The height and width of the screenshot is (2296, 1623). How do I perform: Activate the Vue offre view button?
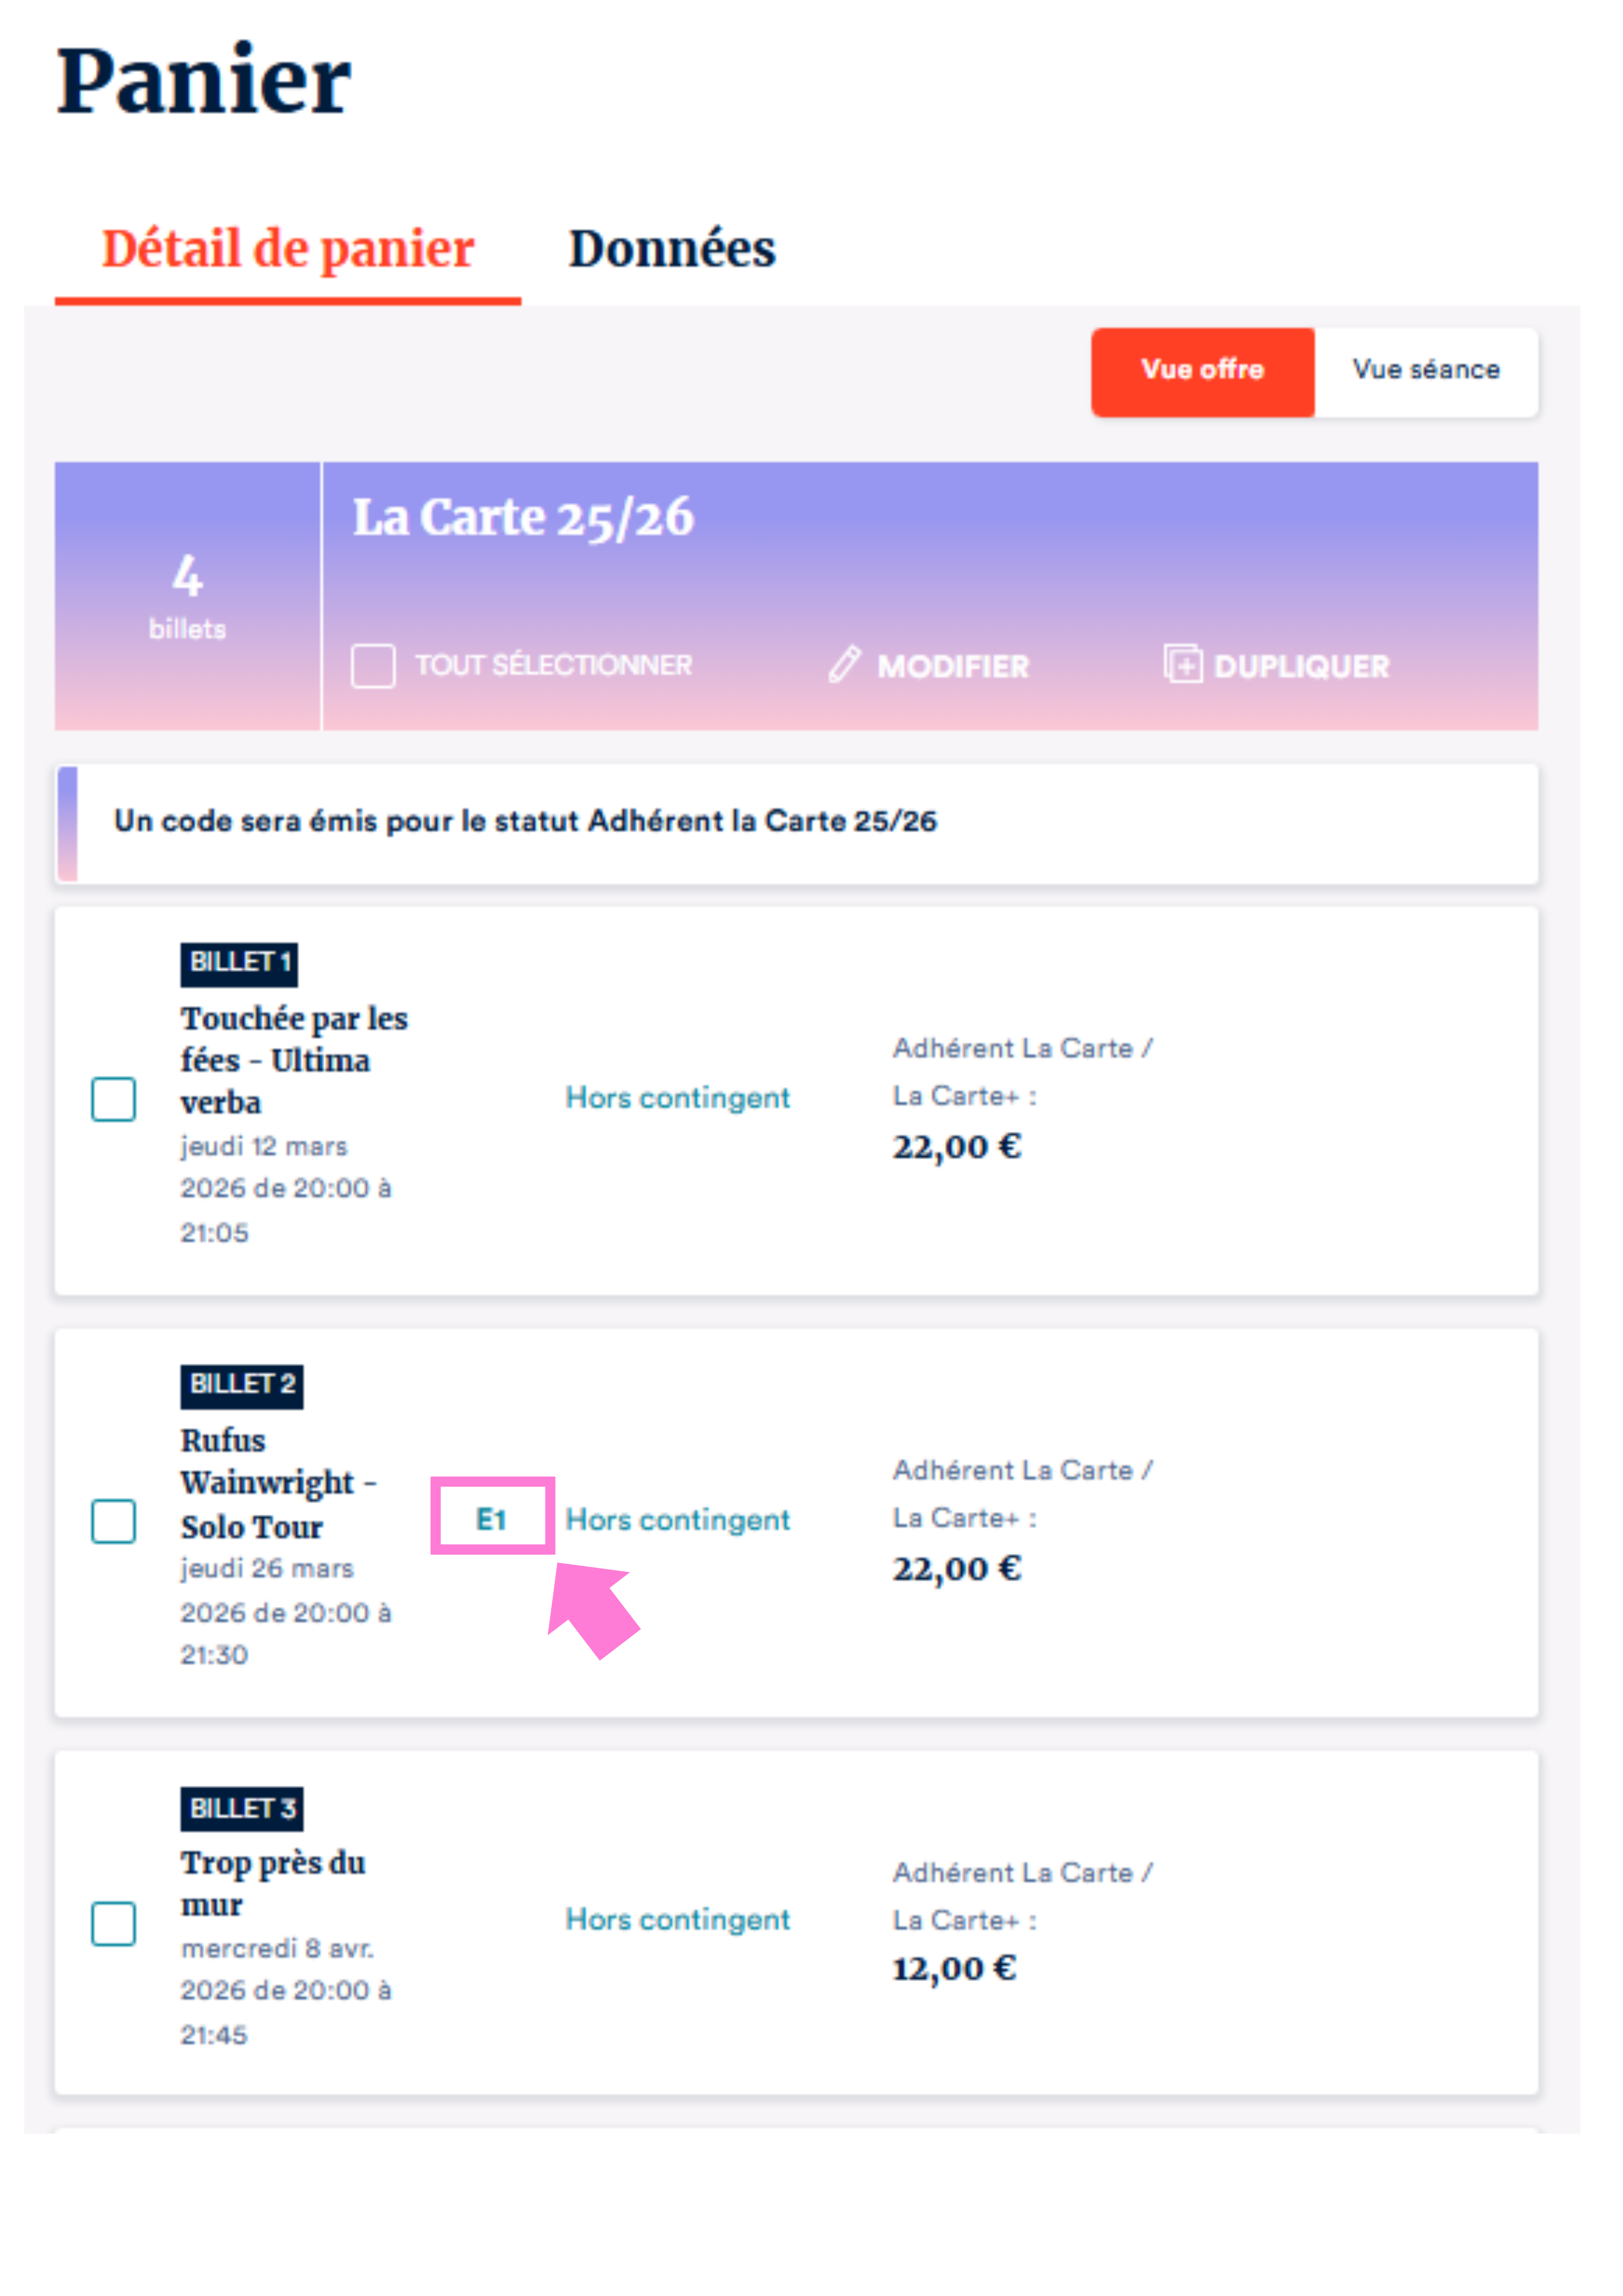coord(1202,370)
